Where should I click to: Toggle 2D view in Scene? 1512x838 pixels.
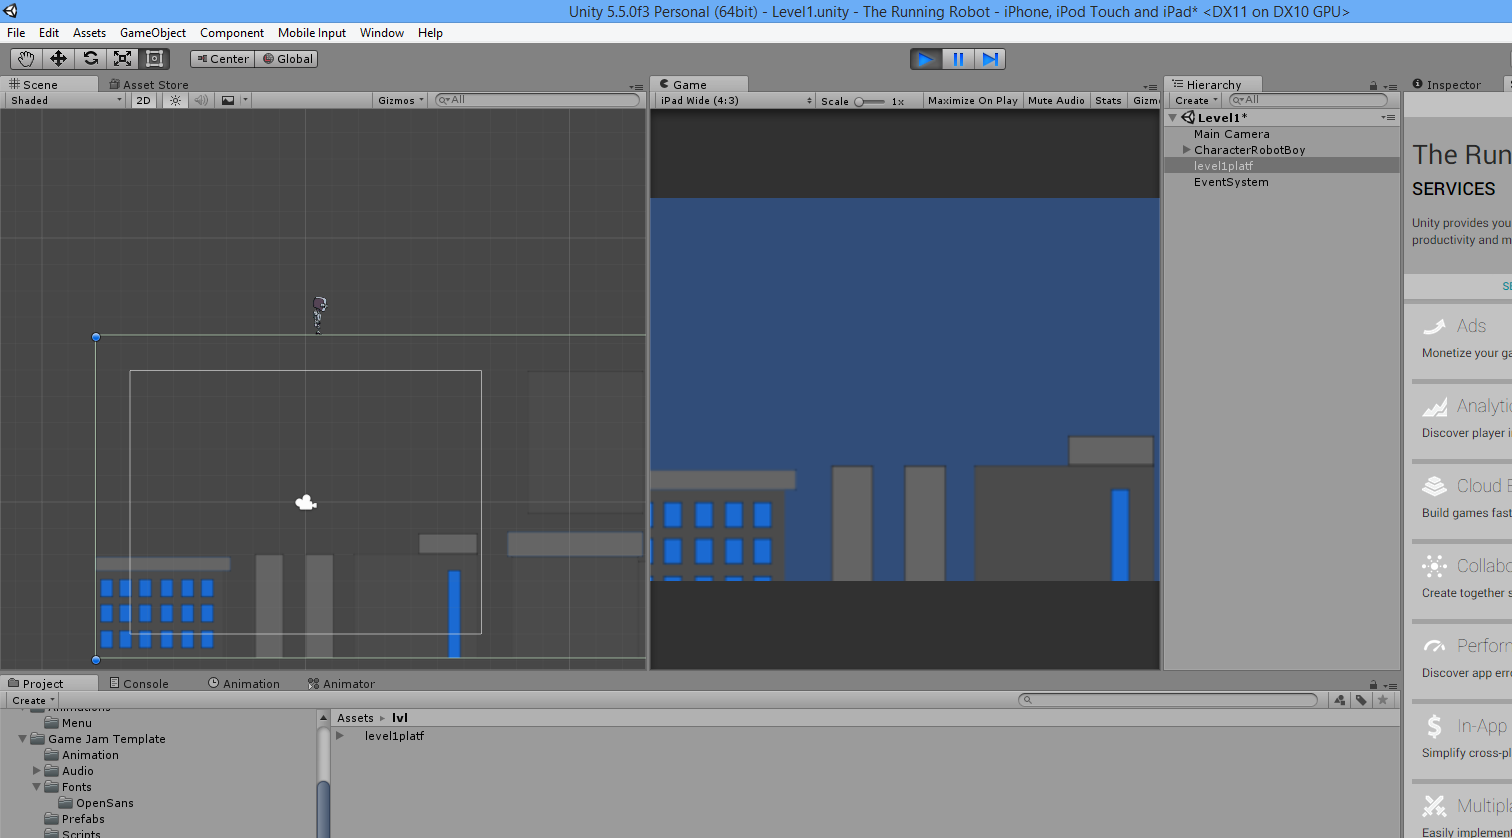coord(144,100)
